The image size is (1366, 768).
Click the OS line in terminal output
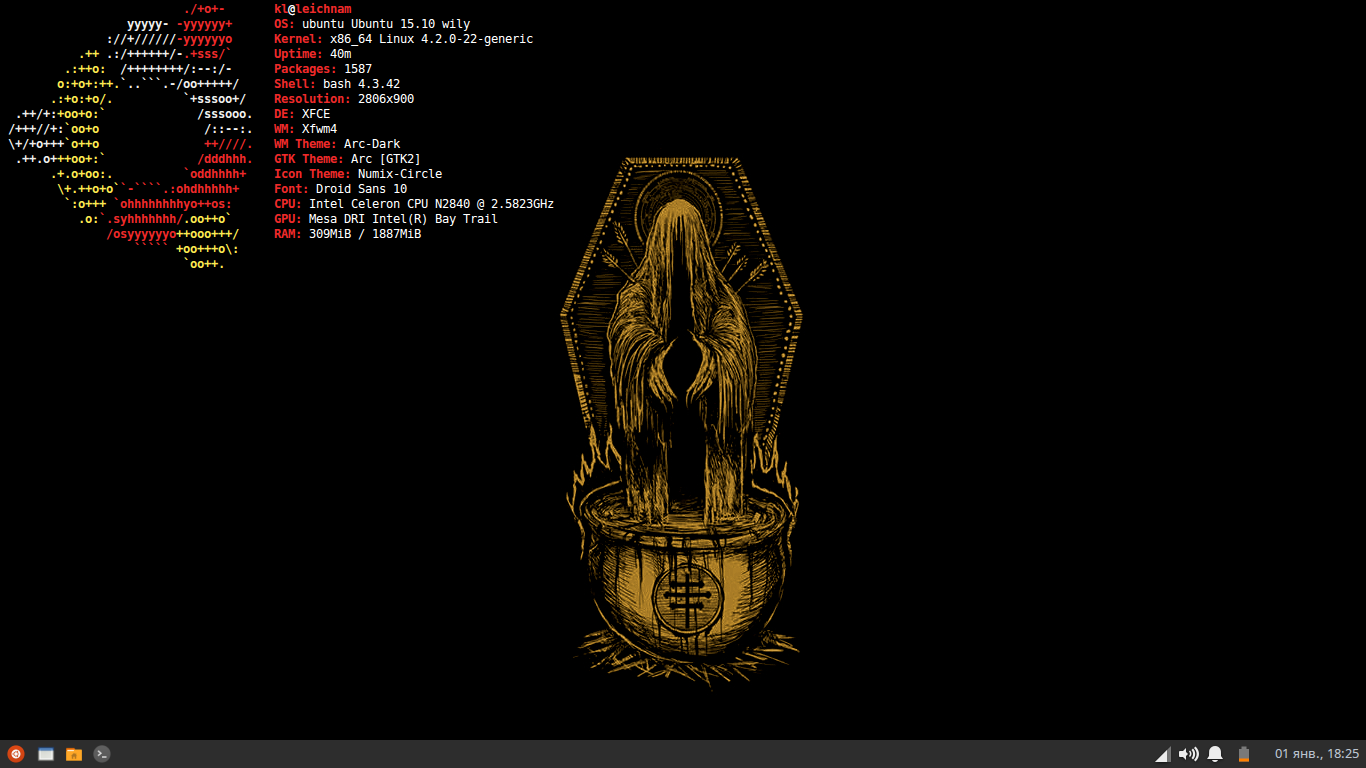click(x=372, y=24)
